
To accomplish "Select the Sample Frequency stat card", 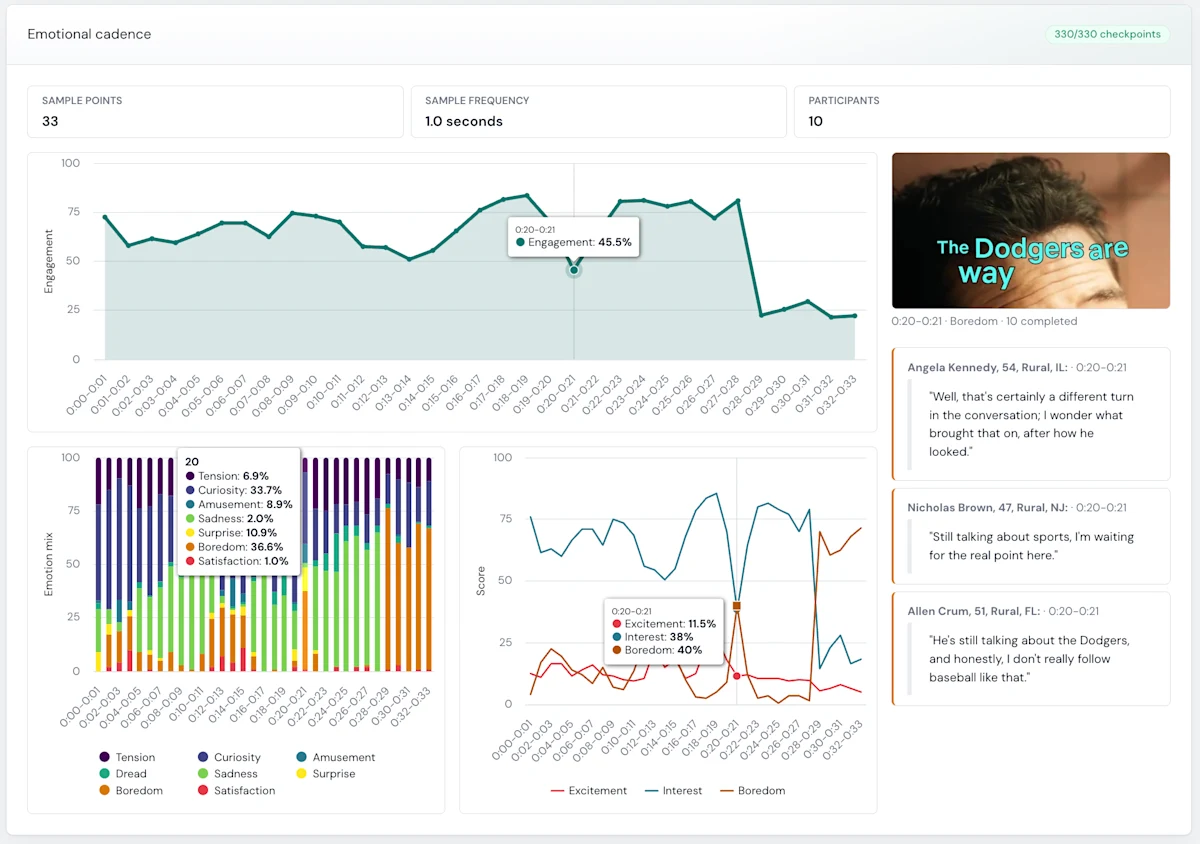I will 599,111.
